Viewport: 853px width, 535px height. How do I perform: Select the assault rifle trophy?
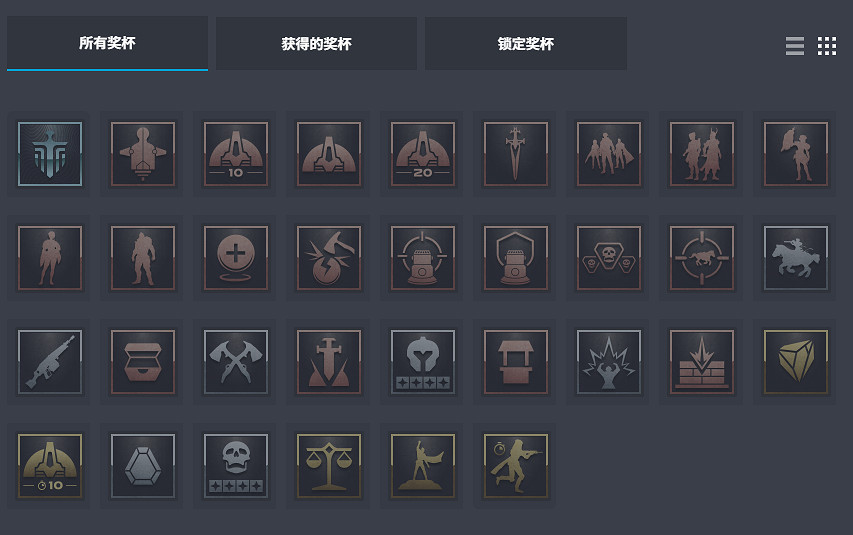[50, 362]
